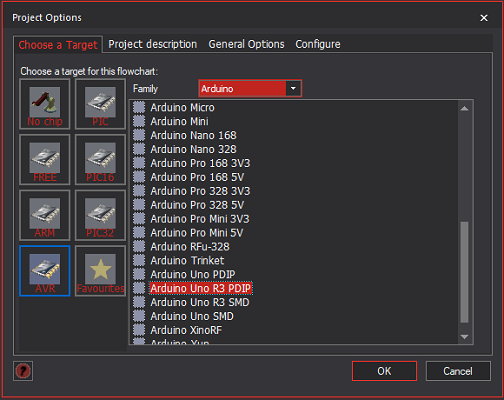Click chip icon beside Arduino Mini
Screen dimensions: 504x400
[139, 121]
